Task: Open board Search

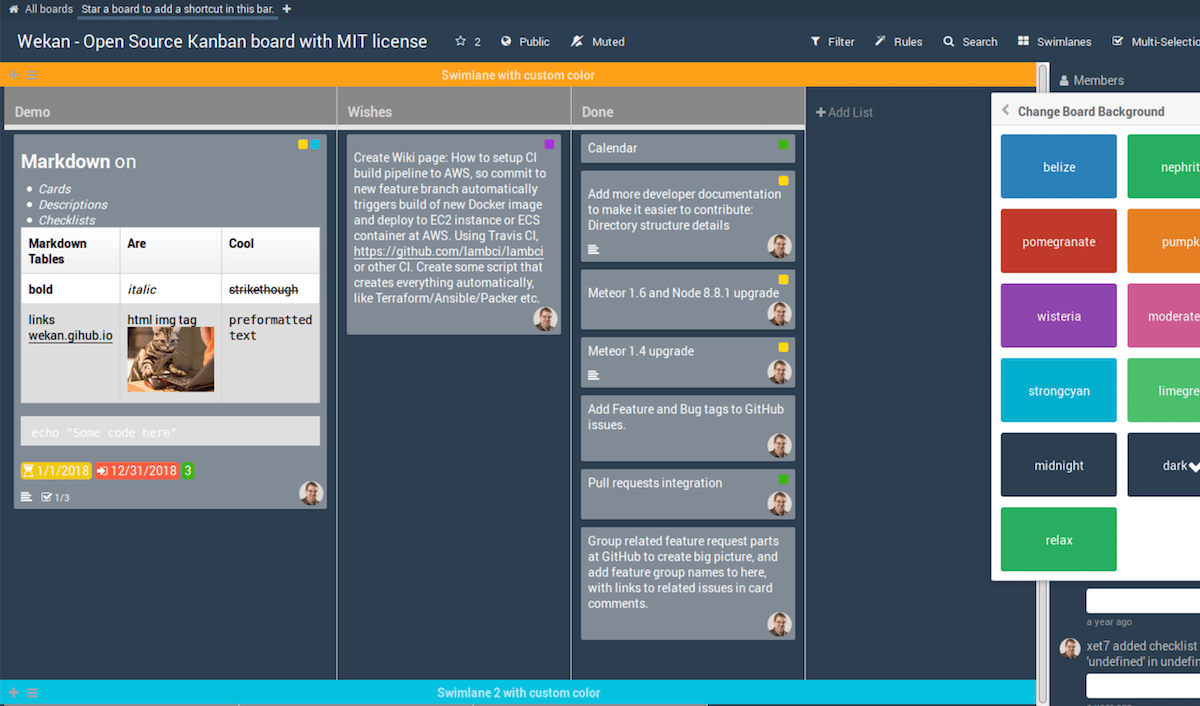Action: (969, 41)
